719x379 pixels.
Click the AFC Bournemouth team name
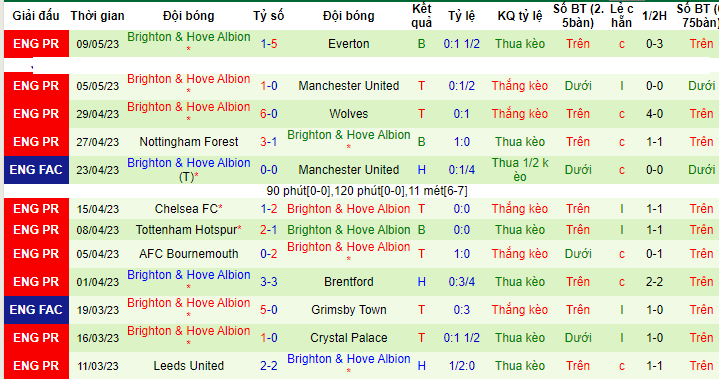[x=189, y=254]
